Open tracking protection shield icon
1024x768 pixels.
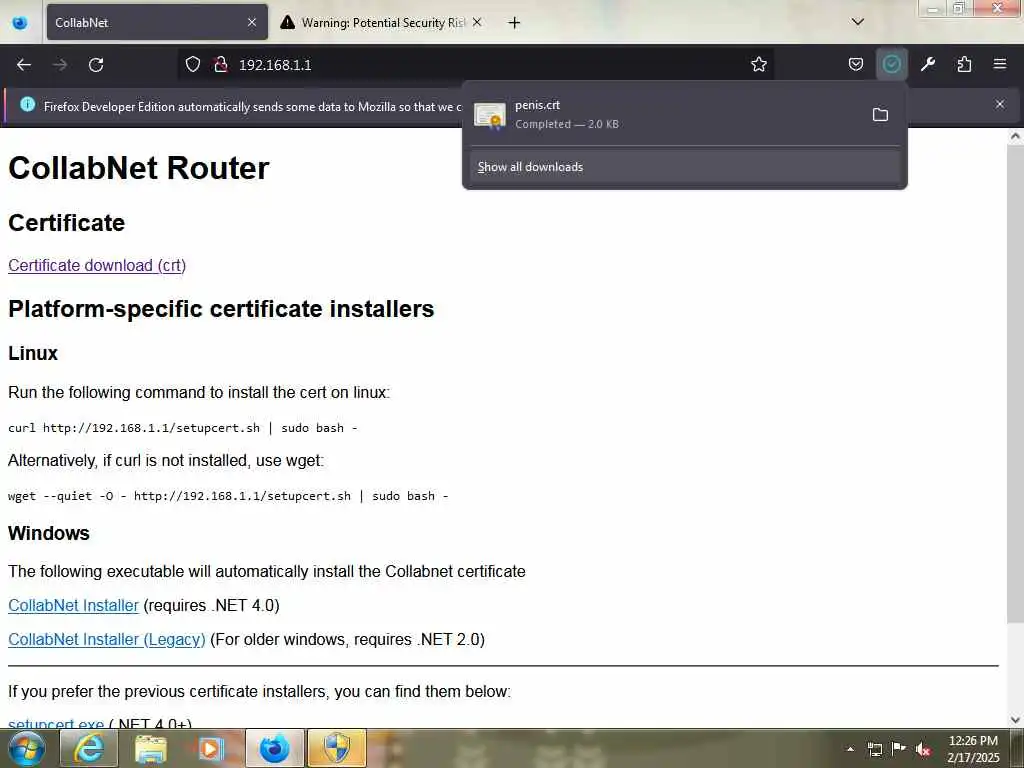[x=193, y=64]
